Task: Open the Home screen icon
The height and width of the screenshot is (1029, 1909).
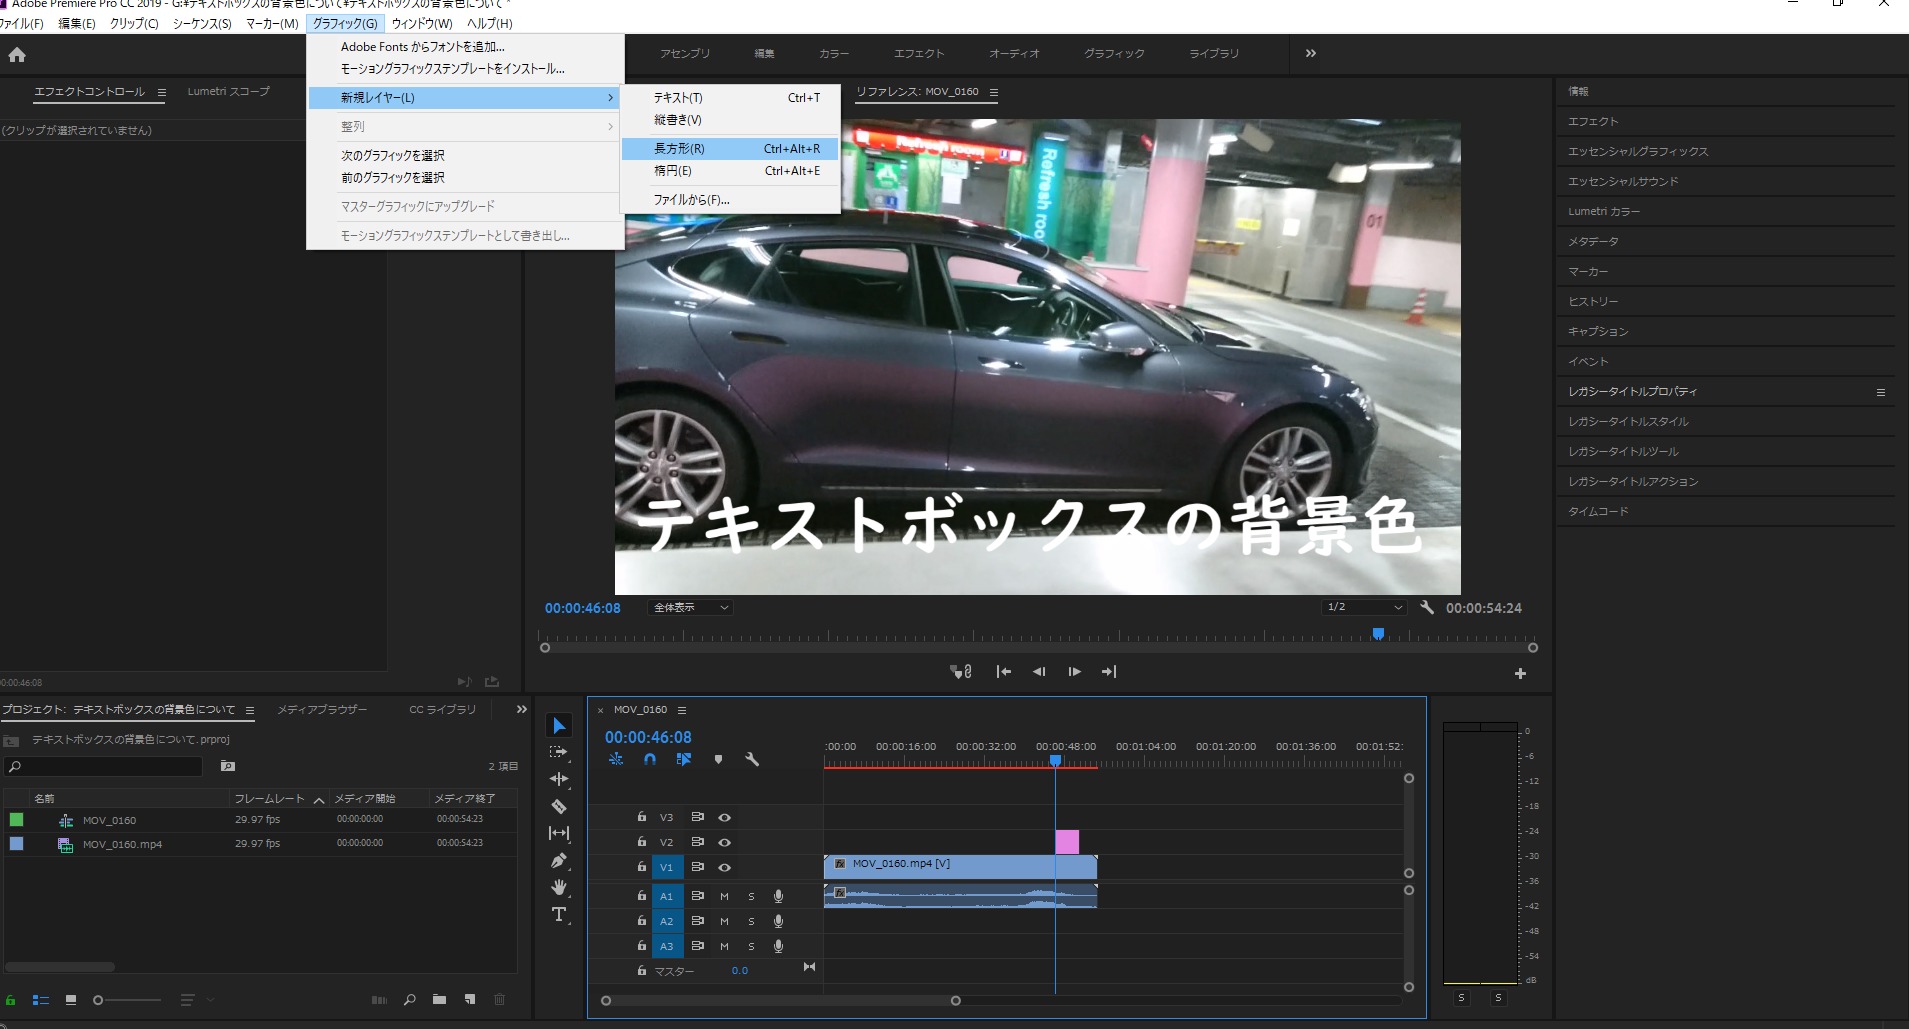Action: point(17,55)
